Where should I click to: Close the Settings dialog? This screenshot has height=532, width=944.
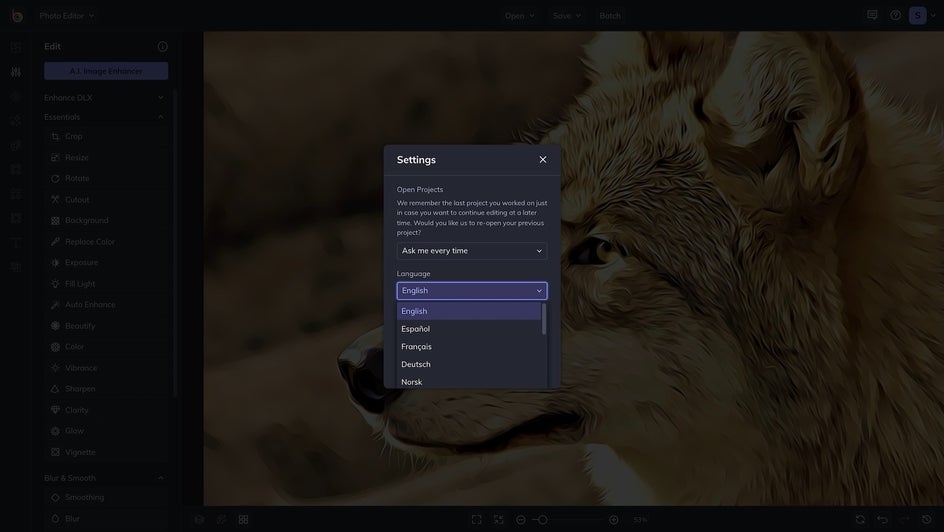pos(542,159)
